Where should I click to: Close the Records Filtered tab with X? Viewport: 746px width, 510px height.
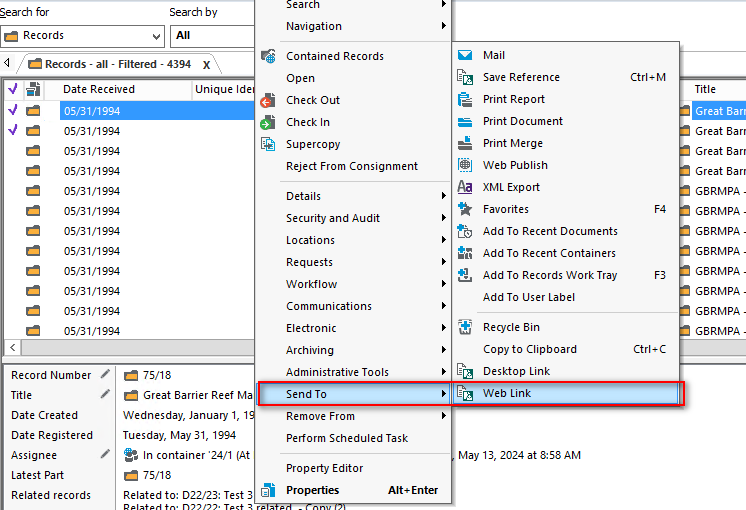[x=206, y=65]
